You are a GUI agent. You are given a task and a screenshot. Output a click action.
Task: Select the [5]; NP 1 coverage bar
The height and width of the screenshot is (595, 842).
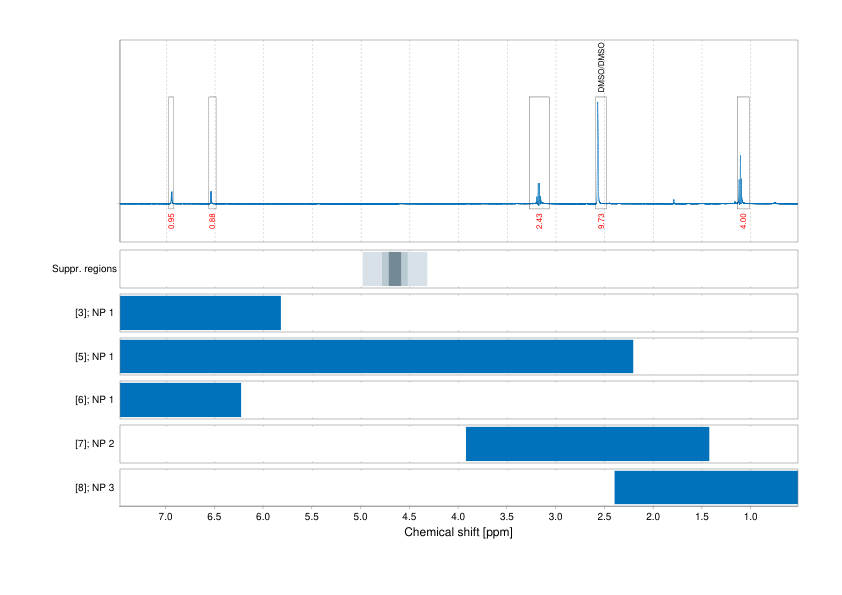(x=375, y=355)
